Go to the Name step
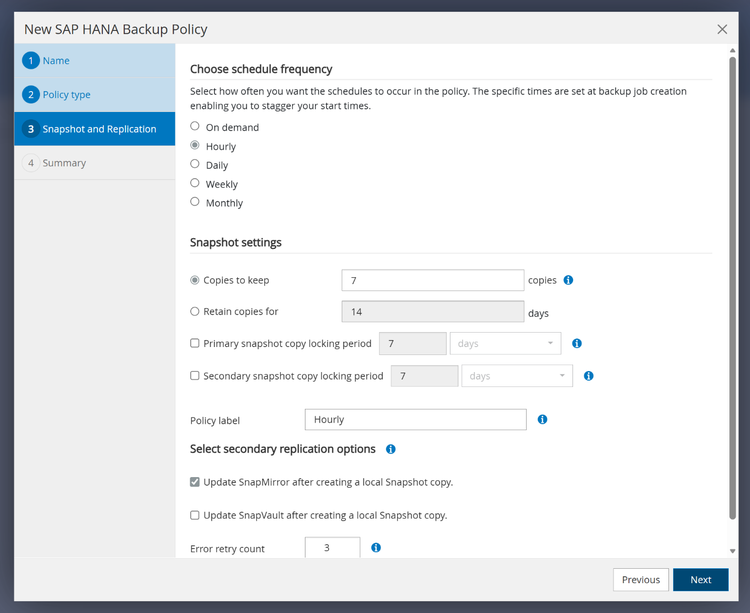Image resolution: width=750 pixels, height=613 pixels. [95, 61]
